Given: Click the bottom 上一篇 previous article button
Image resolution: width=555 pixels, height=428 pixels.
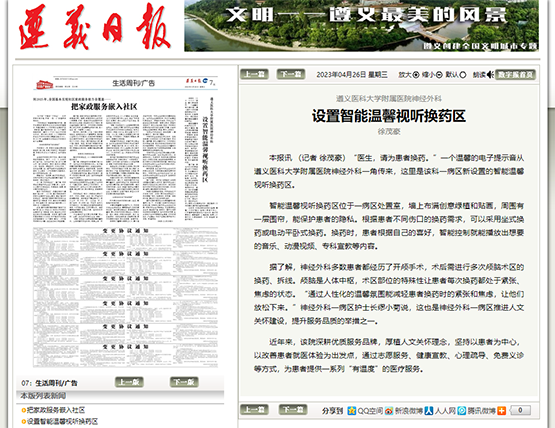Looking at the screenshot, I should 254,410.
